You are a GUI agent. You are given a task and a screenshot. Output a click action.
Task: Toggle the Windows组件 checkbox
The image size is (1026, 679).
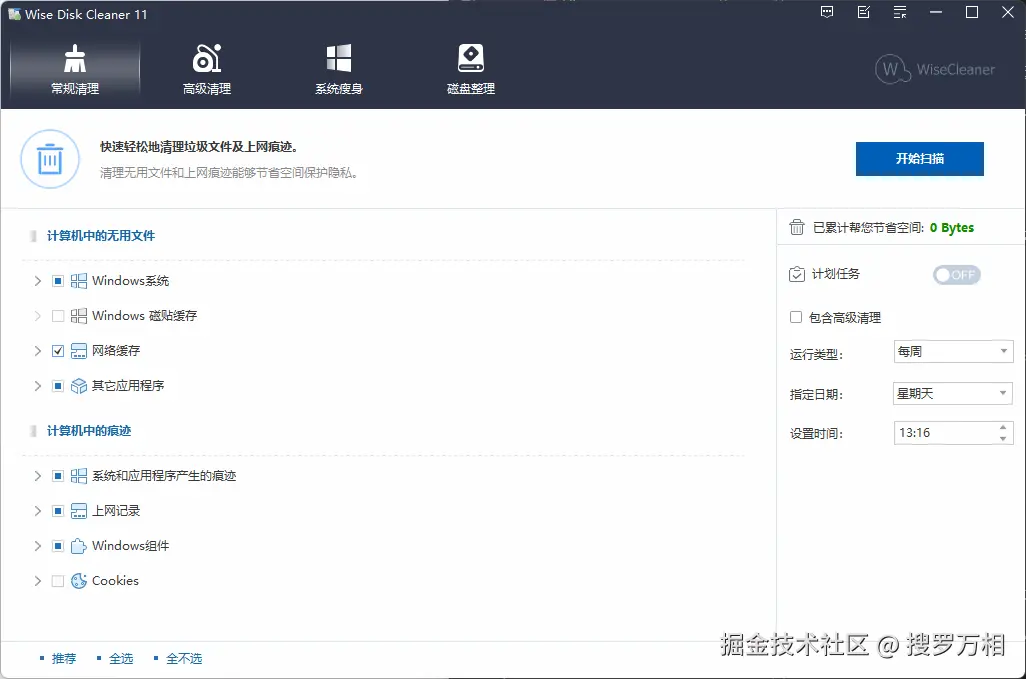coord(58,546)
